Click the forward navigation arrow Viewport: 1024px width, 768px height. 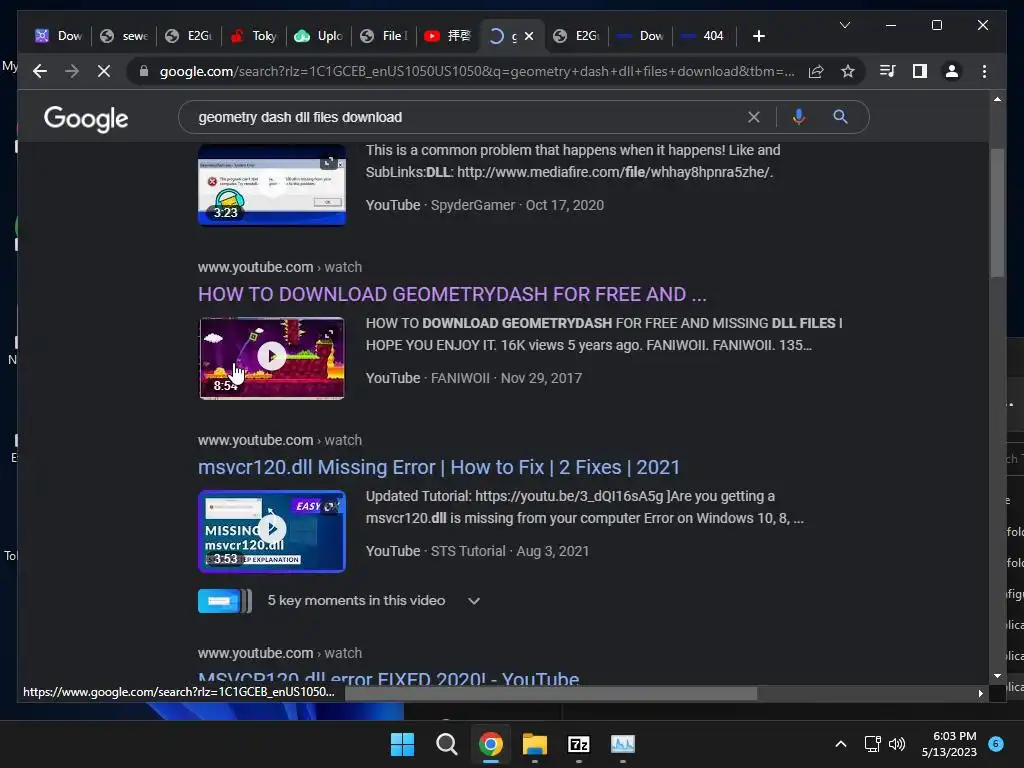pyautogui.click(x=72, y=71)
